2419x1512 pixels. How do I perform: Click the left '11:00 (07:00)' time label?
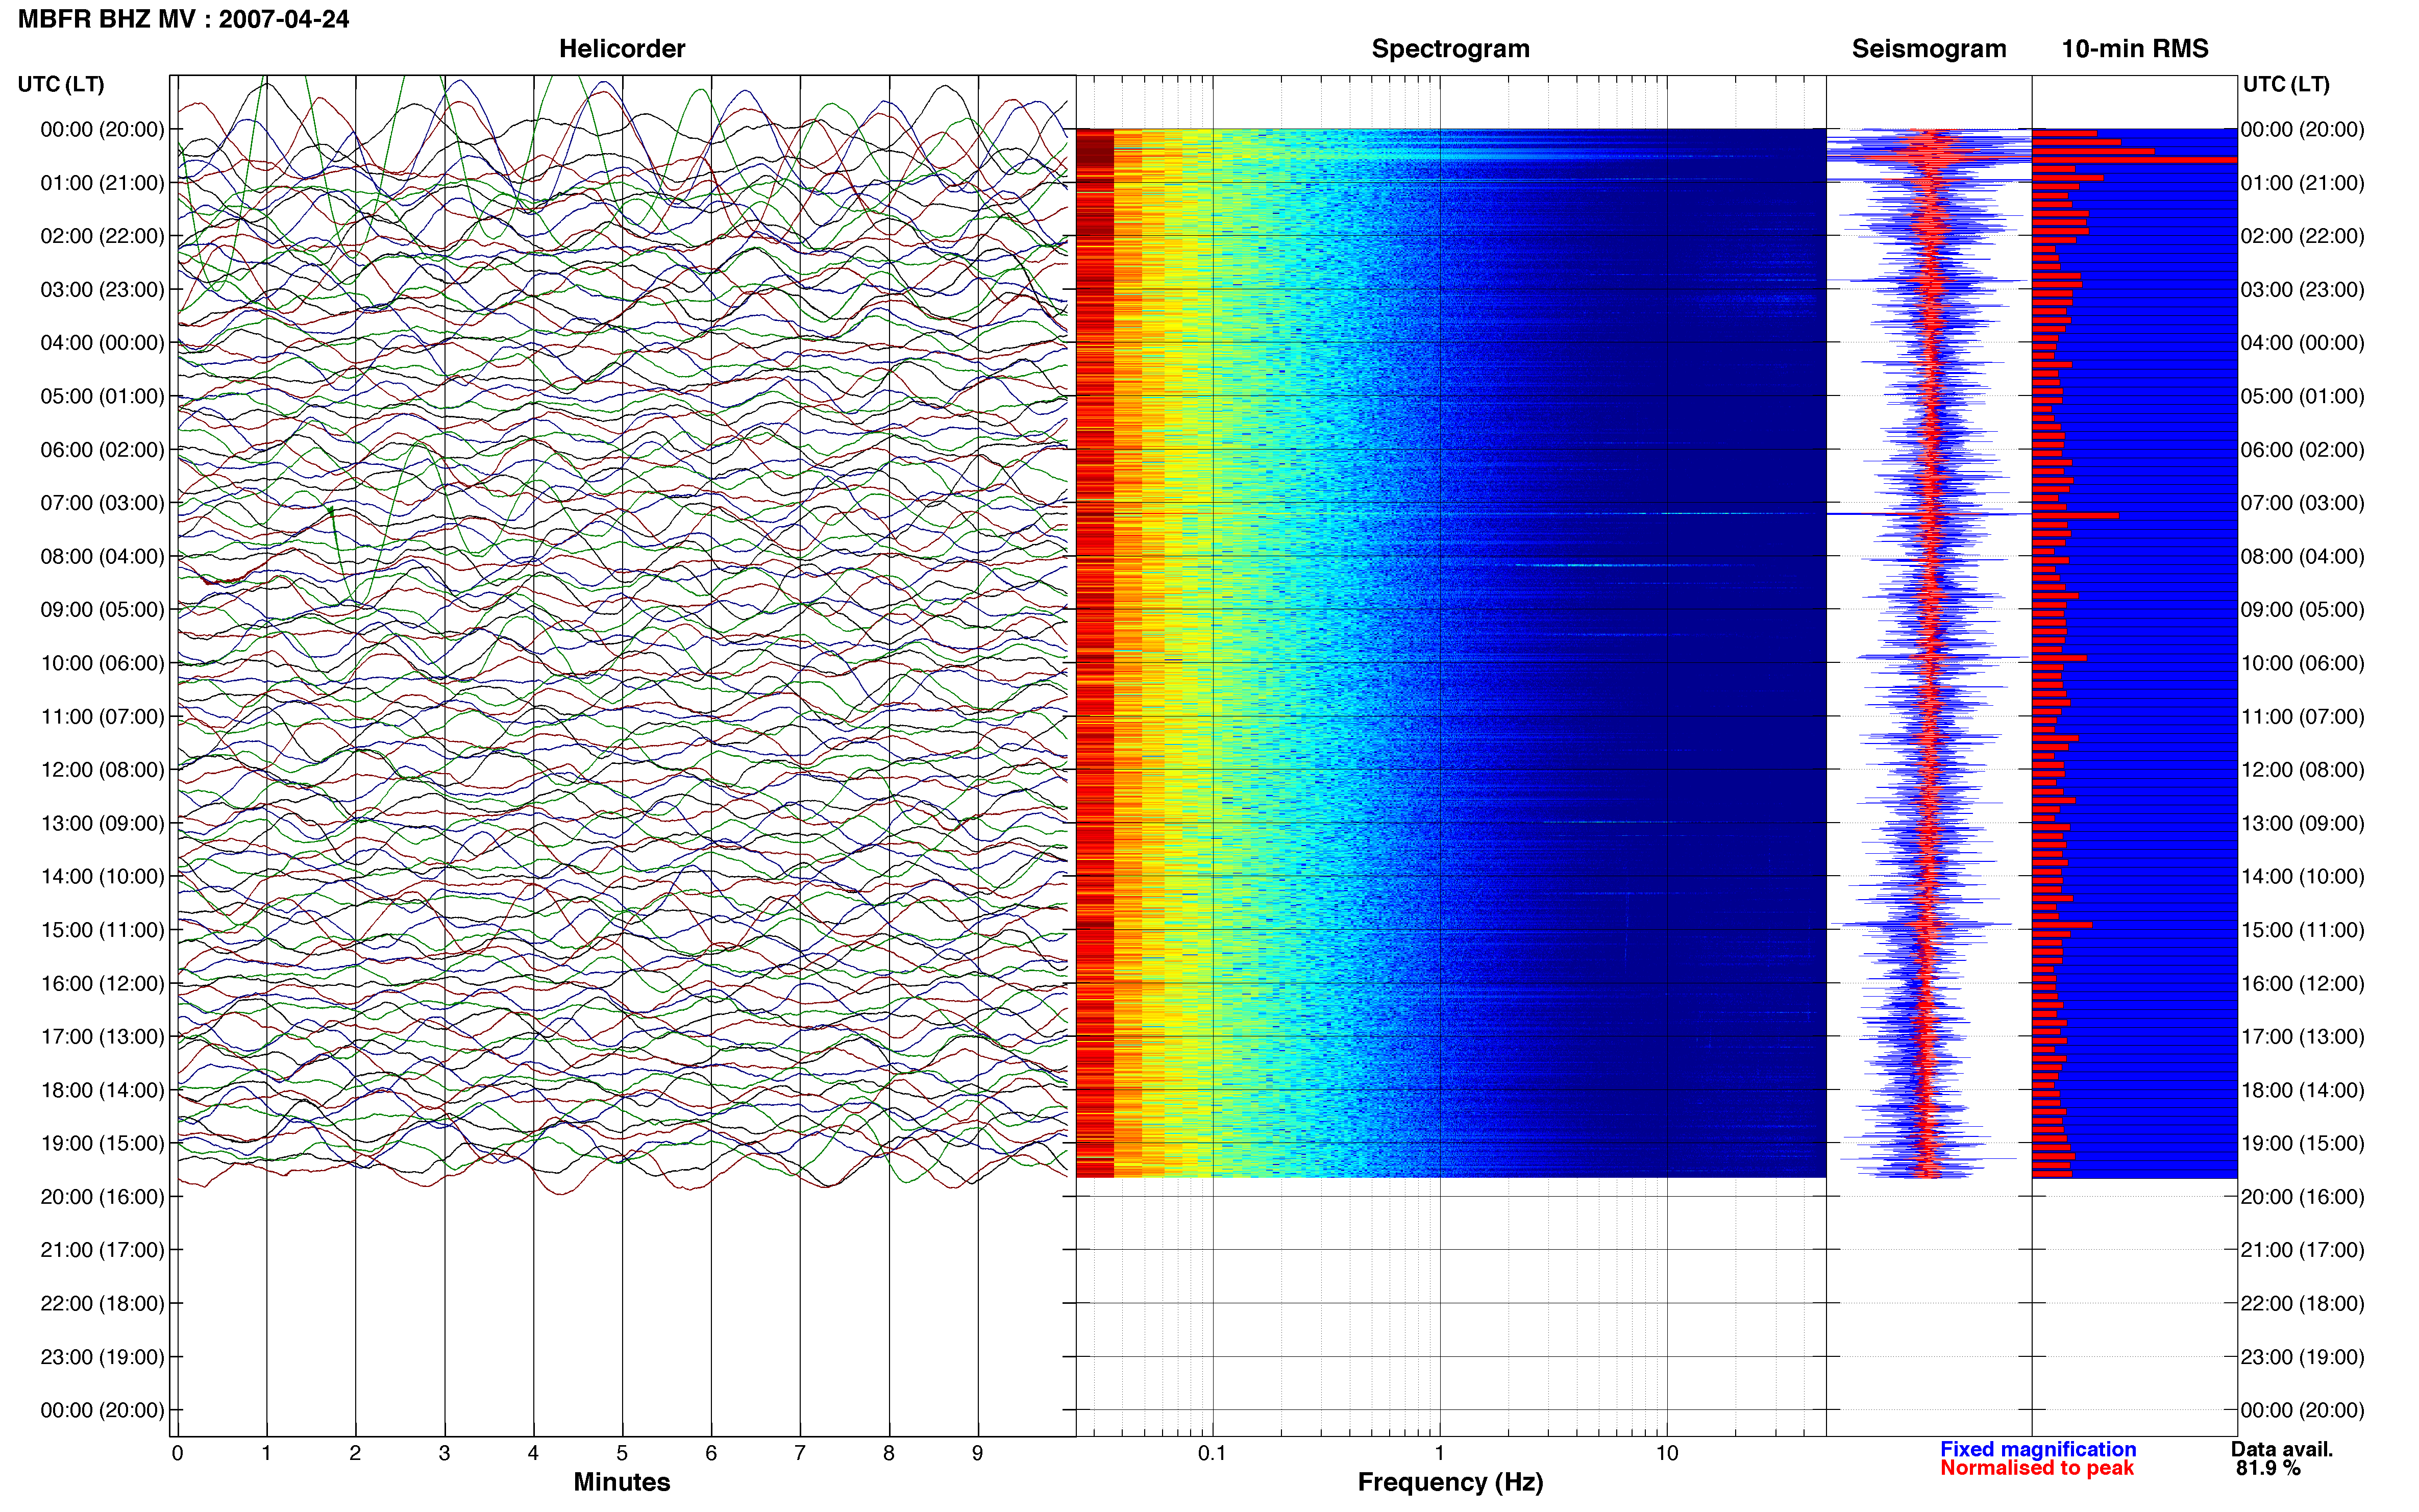click(102, 717)
